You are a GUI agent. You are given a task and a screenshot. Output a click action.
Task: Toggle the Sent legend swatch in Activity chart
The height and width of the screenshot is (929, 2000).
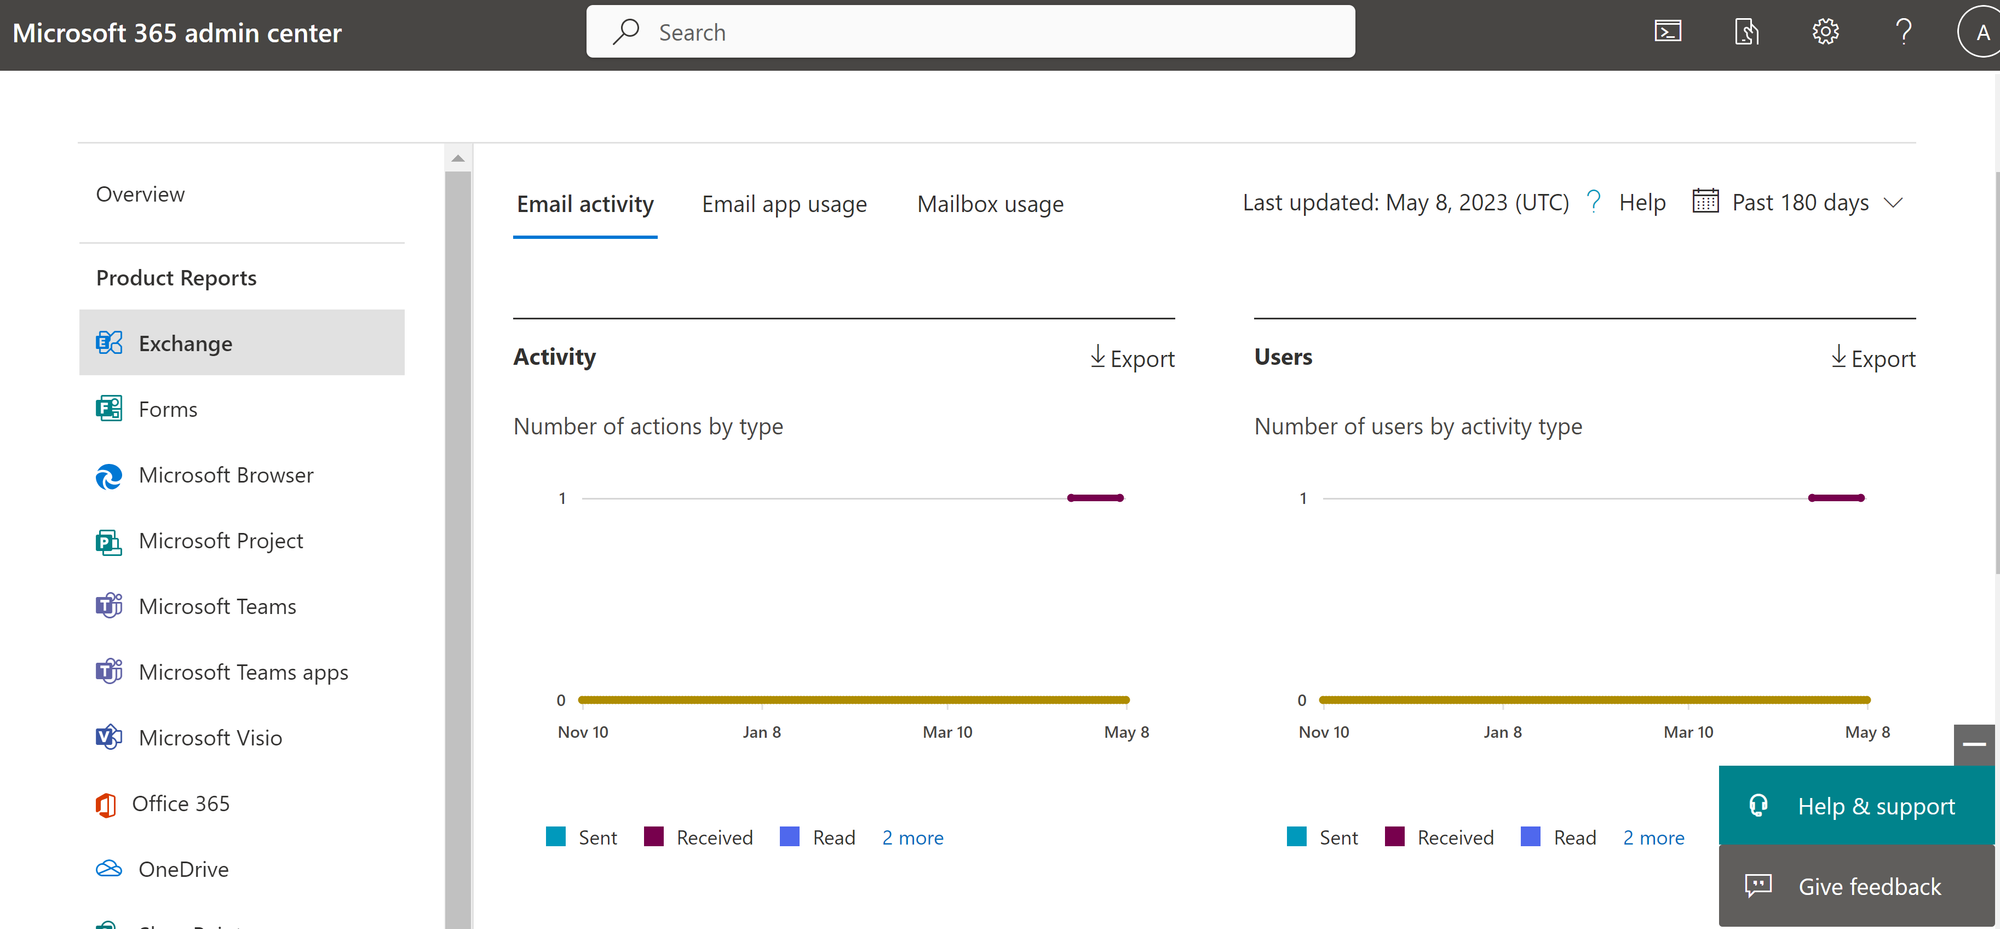(556, 837)
